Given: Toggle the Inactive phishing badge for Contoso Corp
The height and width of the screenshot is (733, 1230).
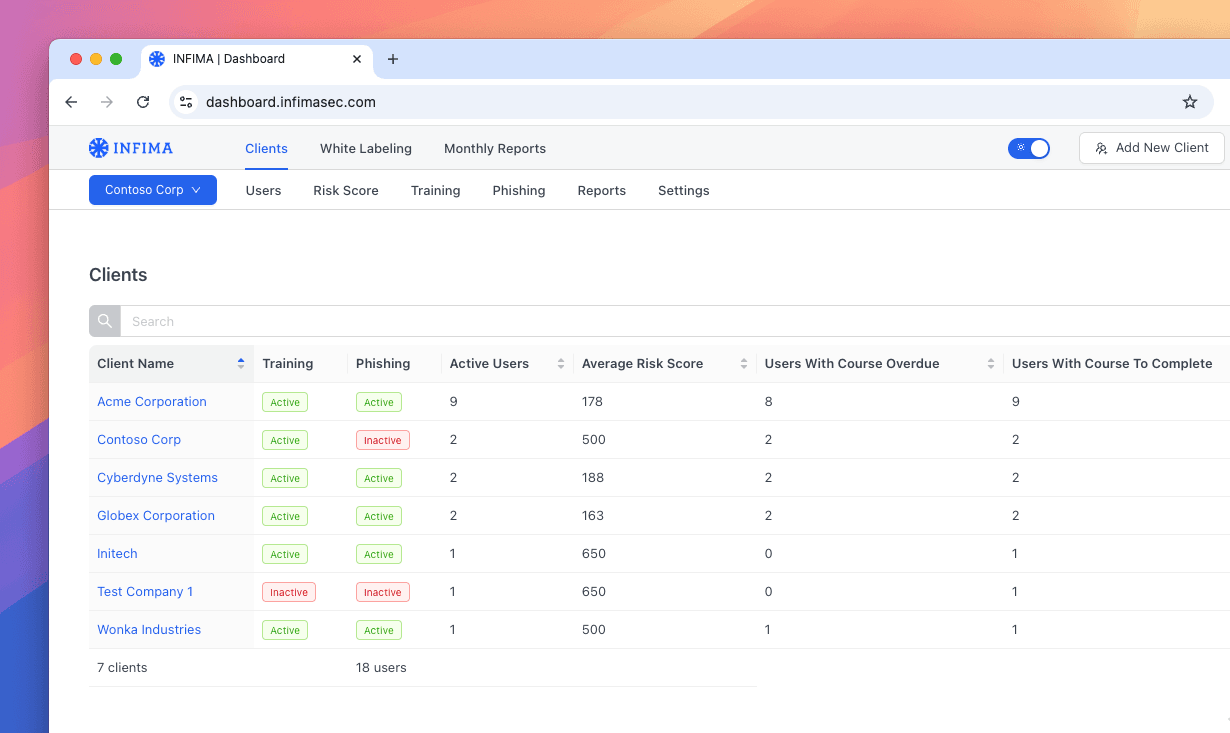Looking at the screenshot, I should (x=383, y=440).
